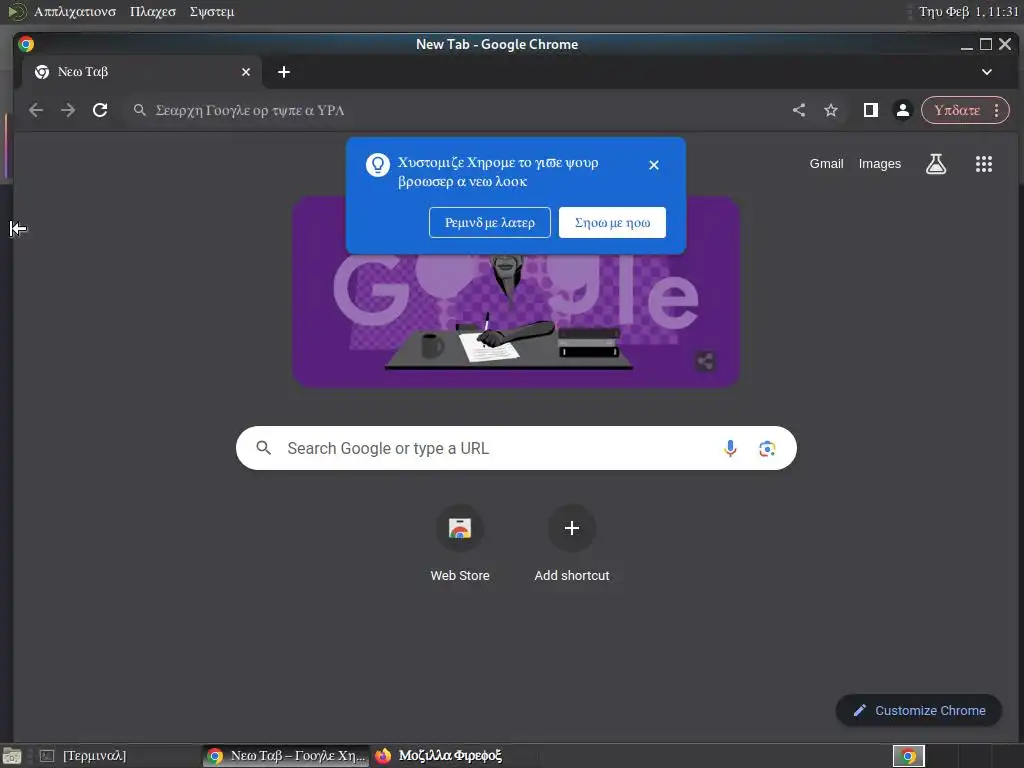Focus the Google search box
This screenshot has width=1024, height=768.
tap(516, 448)
